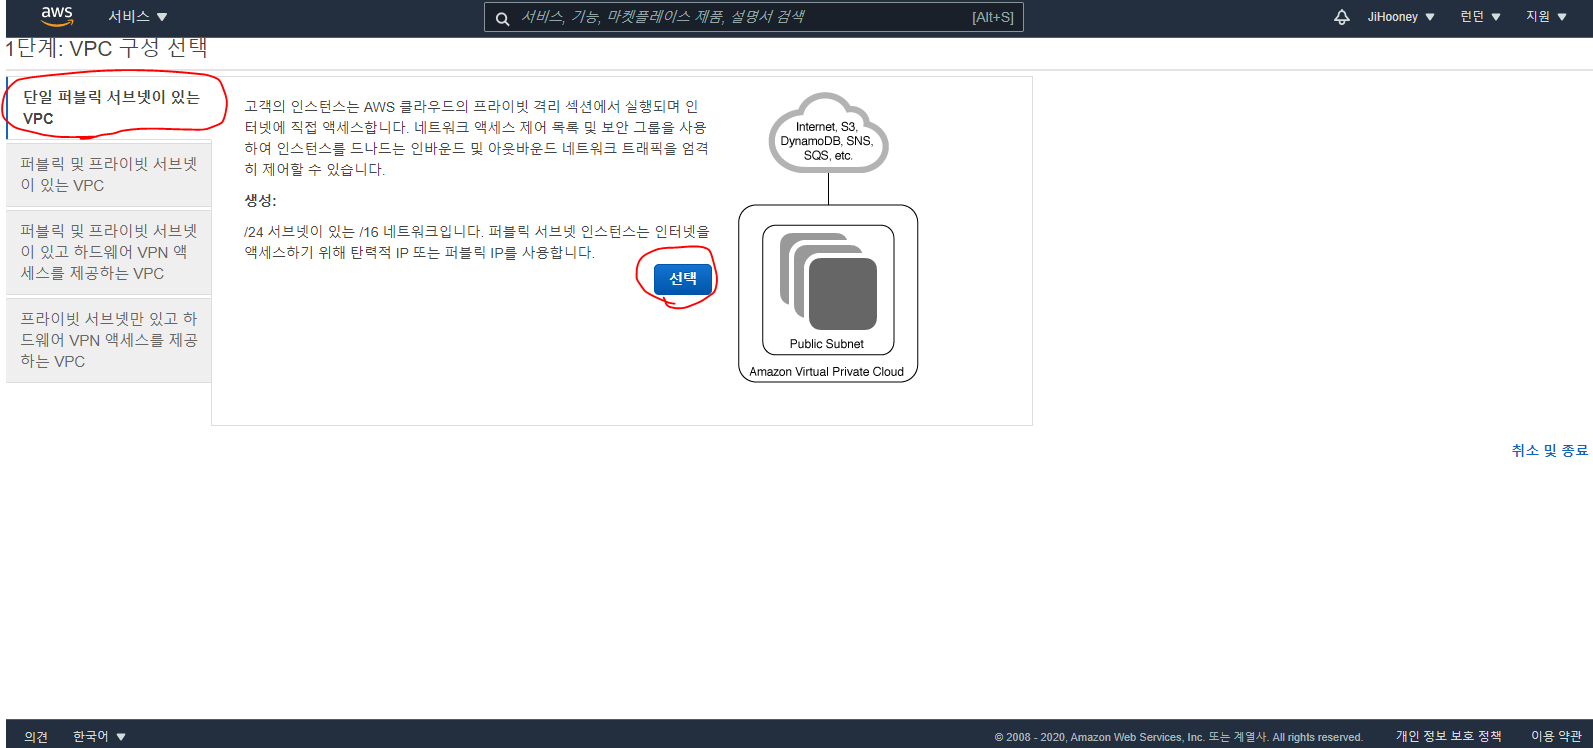Focus the AWS services search field
The height and width of the screenshot is (748, 1593).
(x=754, y=17)
